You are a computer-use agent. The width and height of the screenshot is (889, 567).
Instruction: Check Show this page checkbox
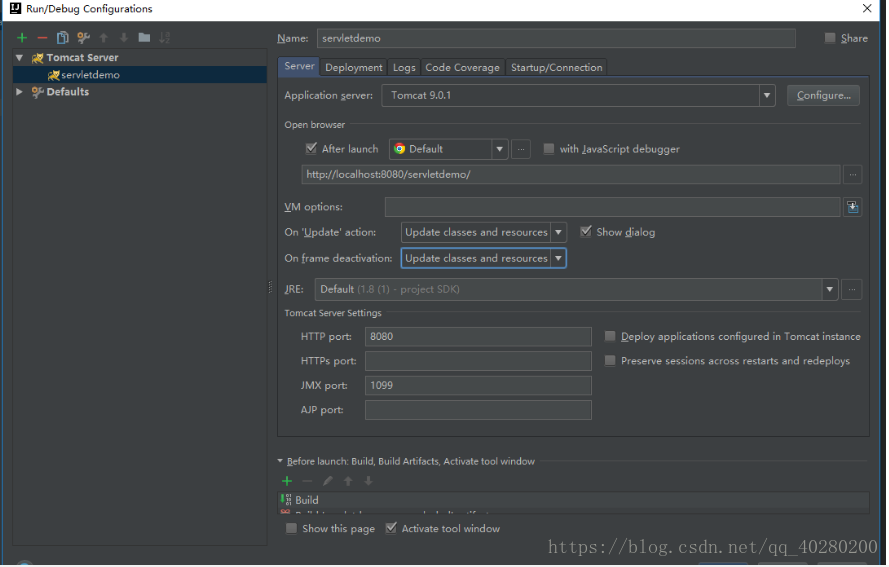click(291, 528)
